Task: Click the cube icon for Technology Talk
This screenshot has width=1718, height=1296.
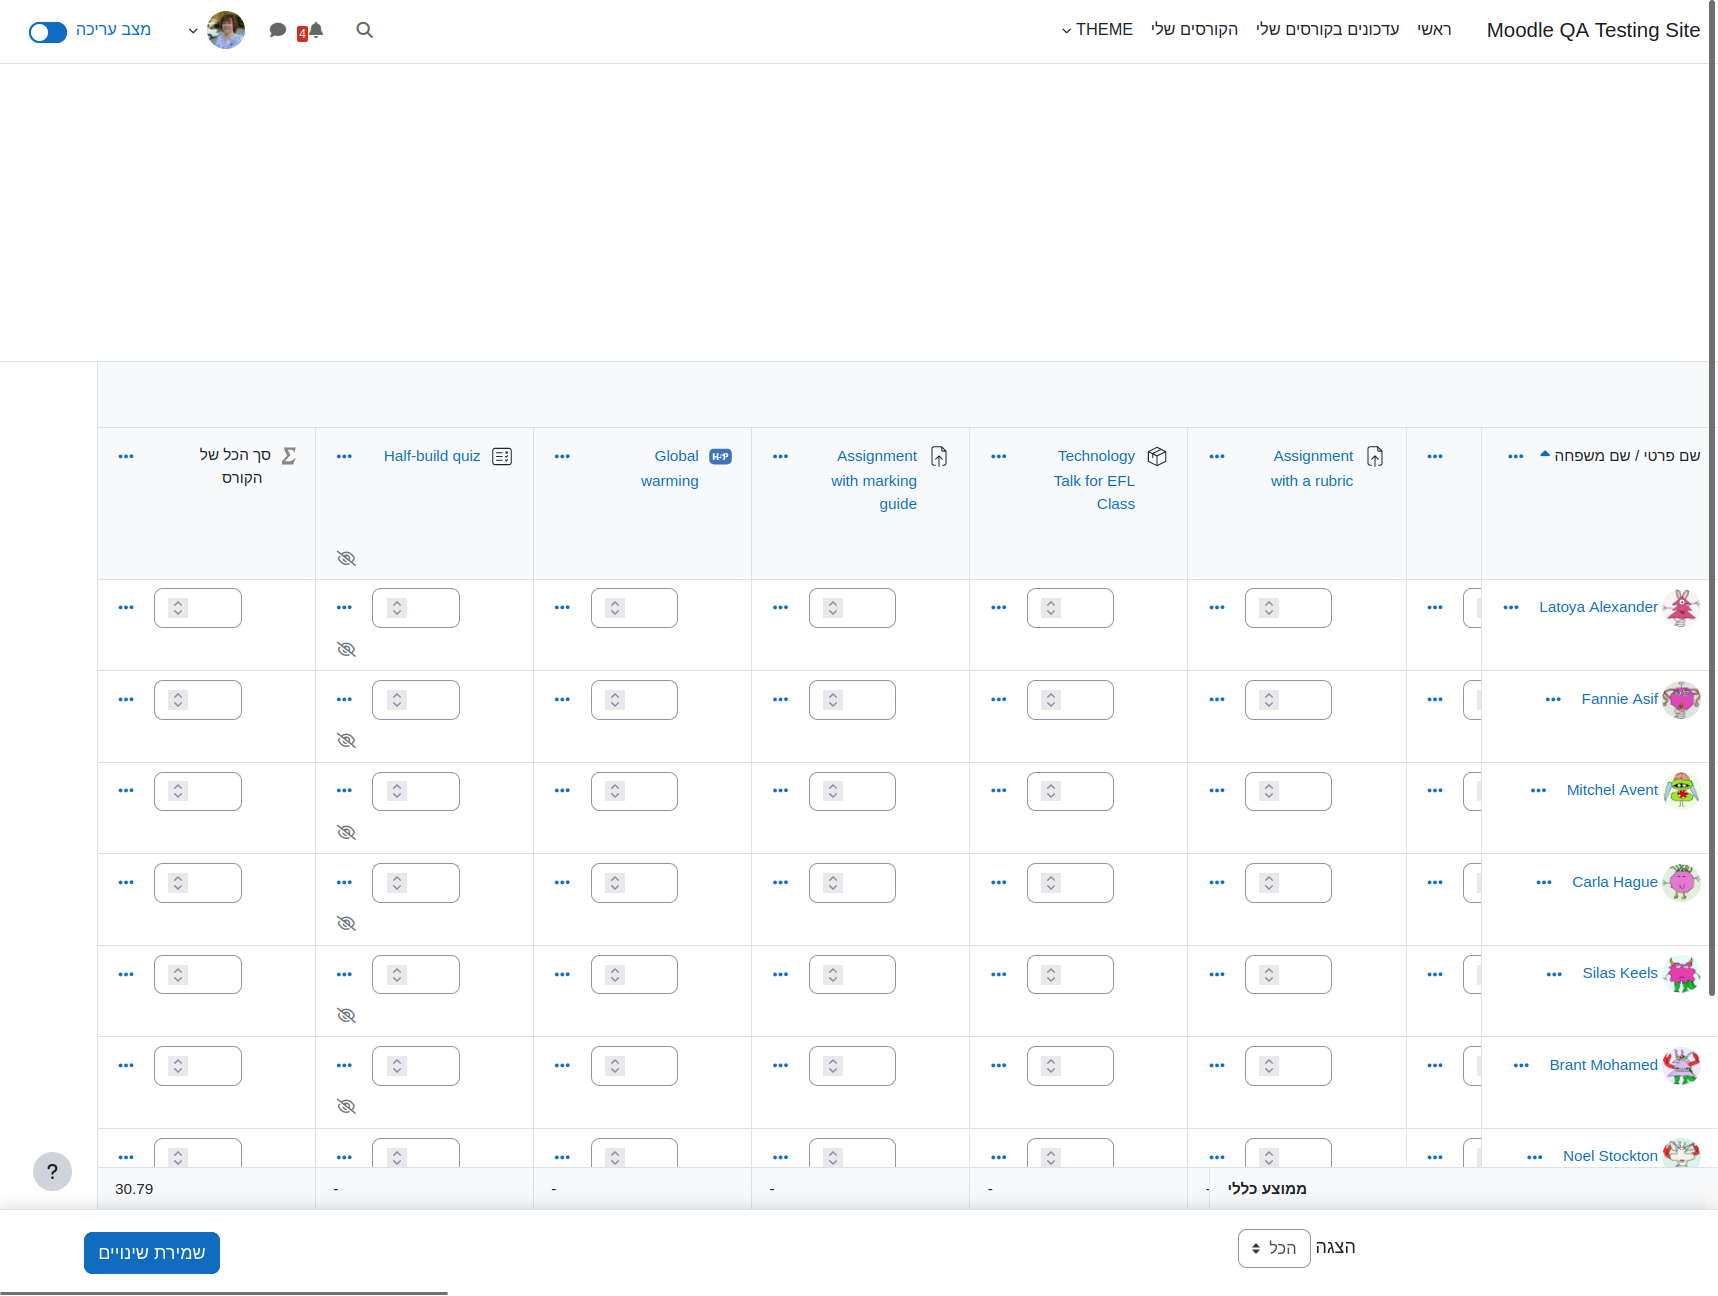Action: pos(1157,456)
